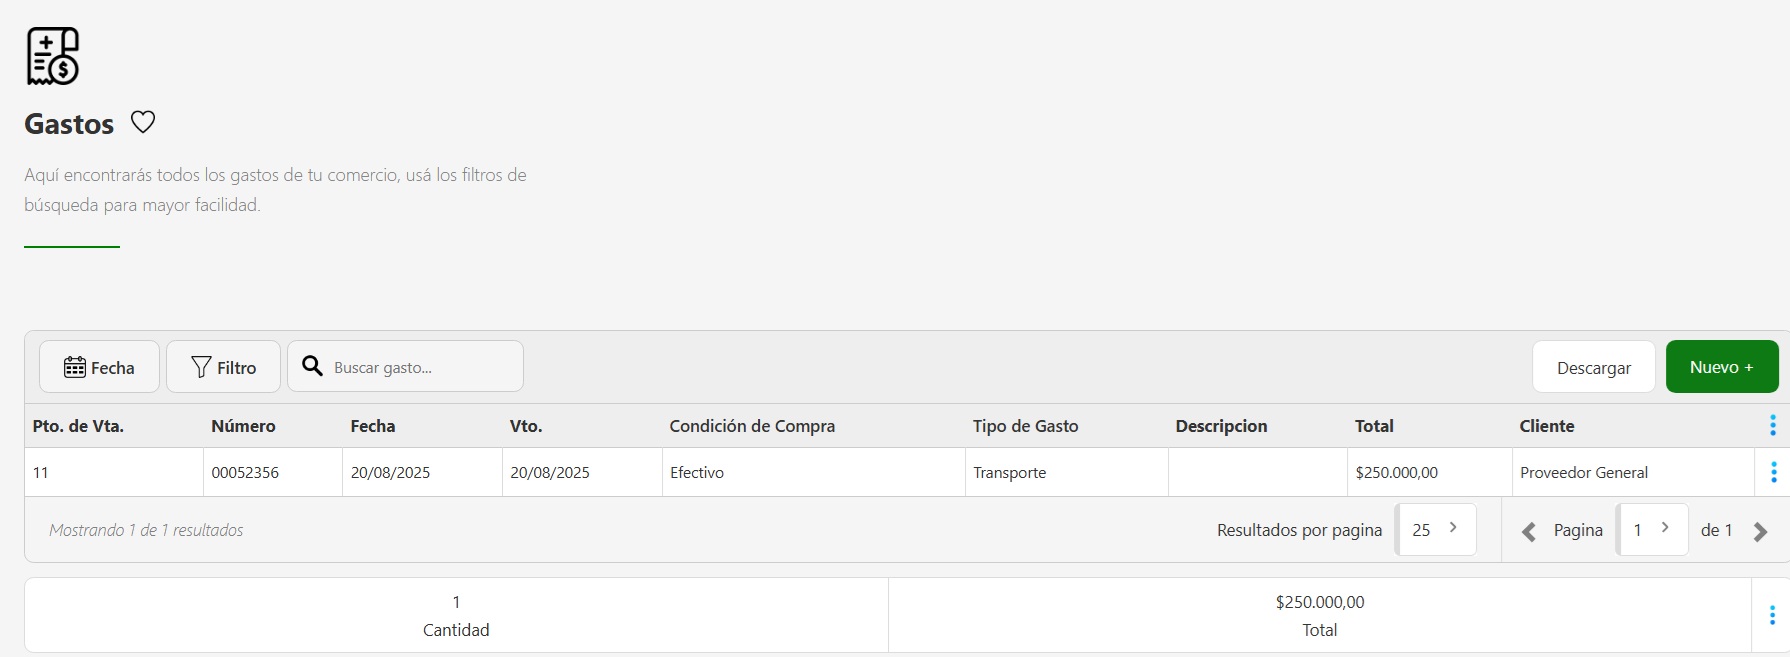
Task: Select the Transporte expense type cell
Action: pyautogui.click(x=1010, y=472)
